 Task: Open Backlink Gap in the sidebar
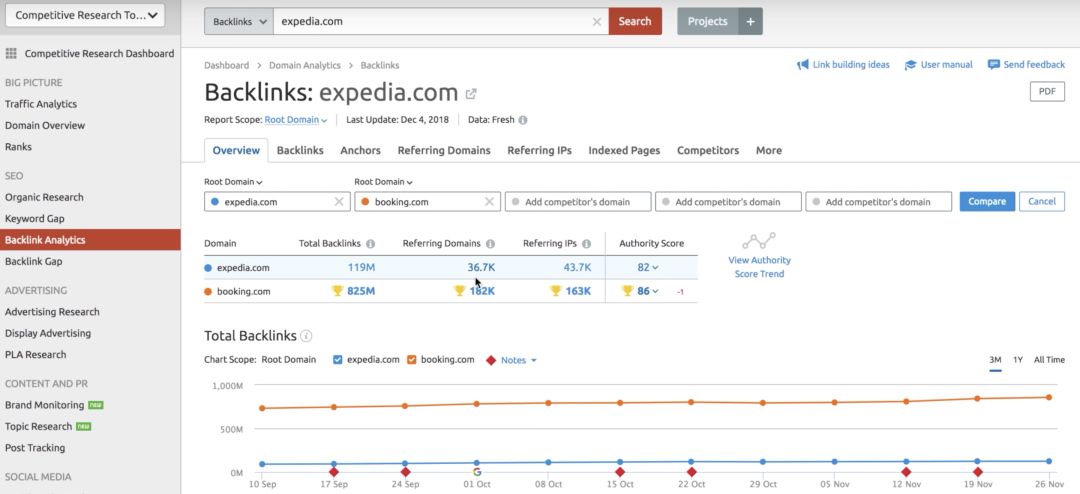pos(34,261)
